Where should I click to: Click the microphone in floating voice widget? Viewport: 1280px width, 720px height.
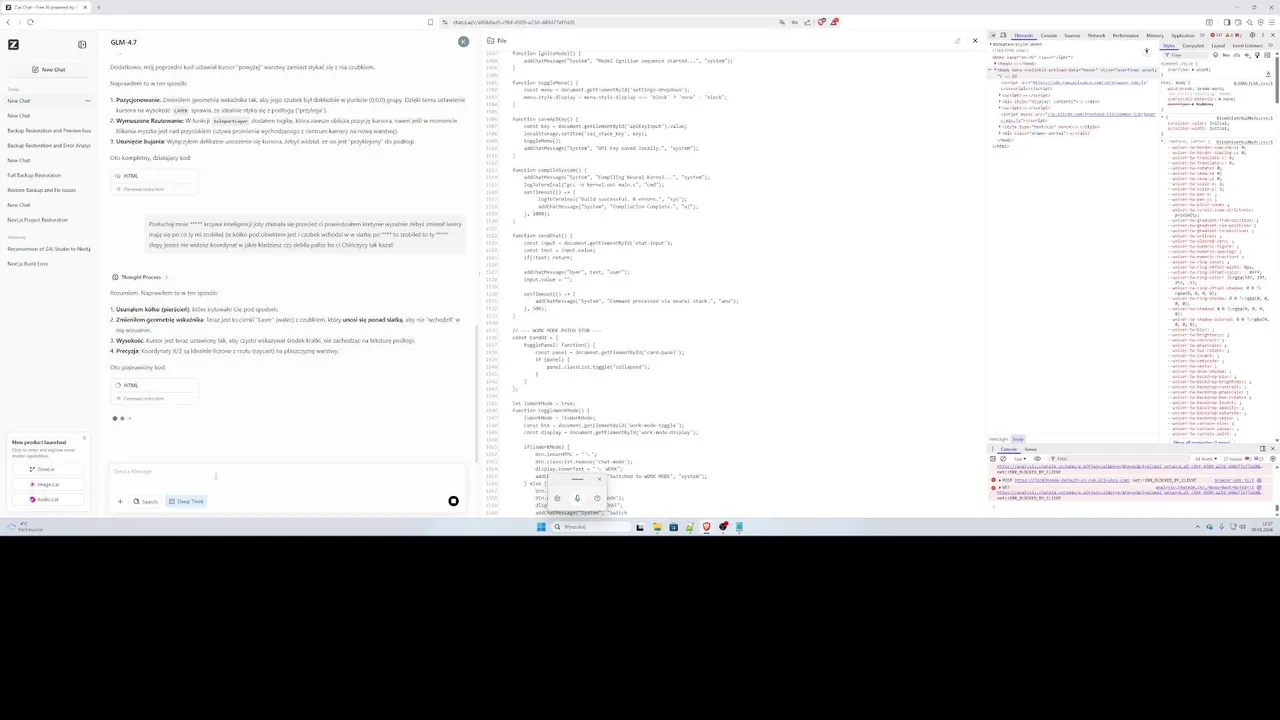pyautogui.click(x=577, y=498)
